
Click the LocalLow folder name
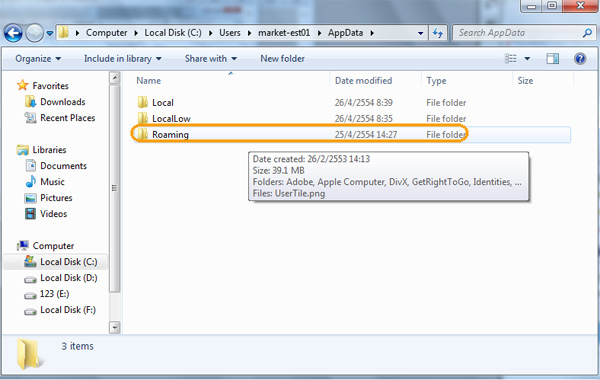(171, 119)
